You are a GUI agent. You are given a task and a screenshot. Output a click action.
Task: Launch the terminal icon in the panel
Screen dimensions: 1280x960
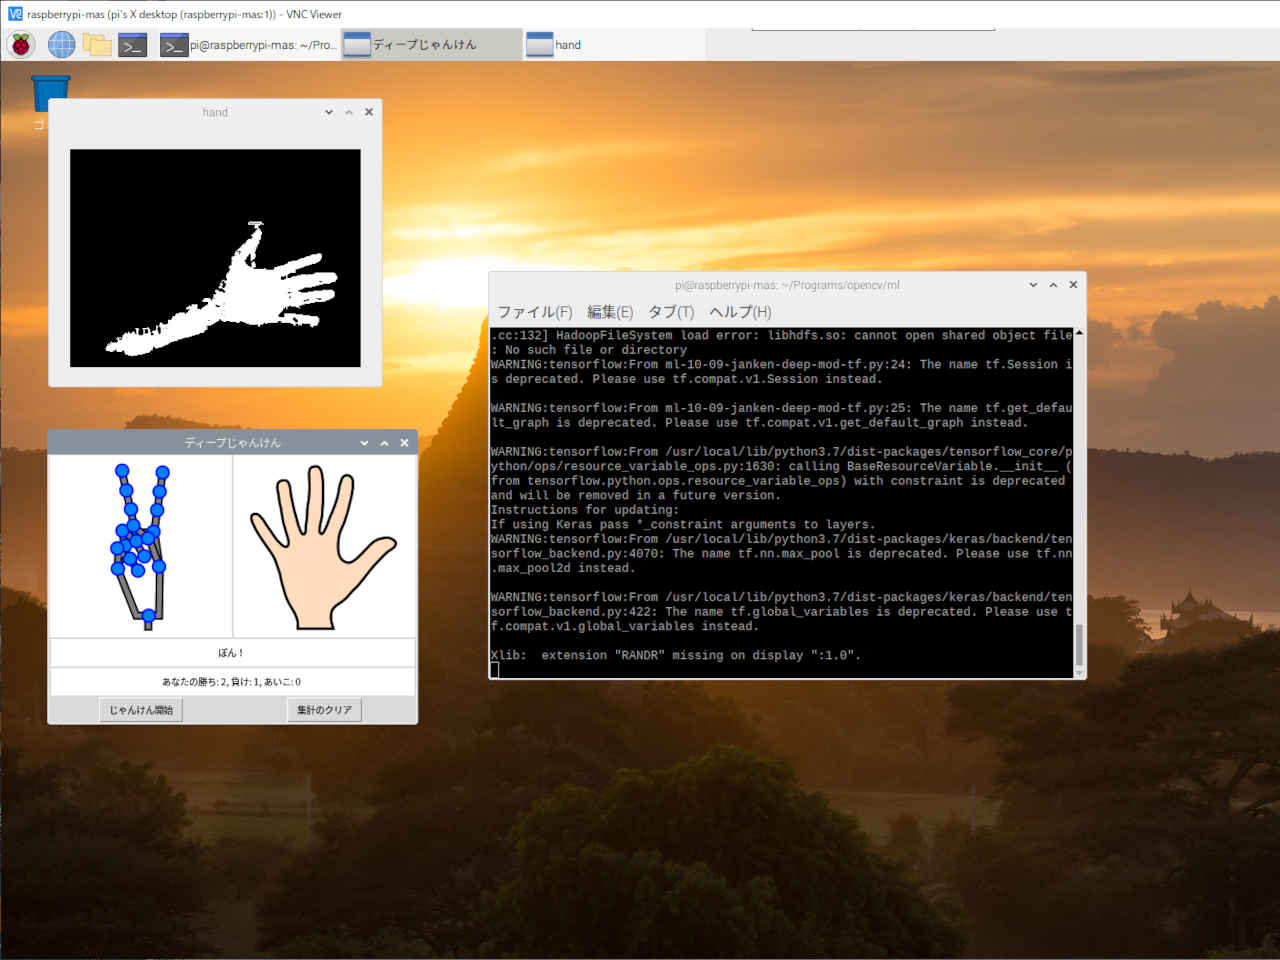coord(133,45)
